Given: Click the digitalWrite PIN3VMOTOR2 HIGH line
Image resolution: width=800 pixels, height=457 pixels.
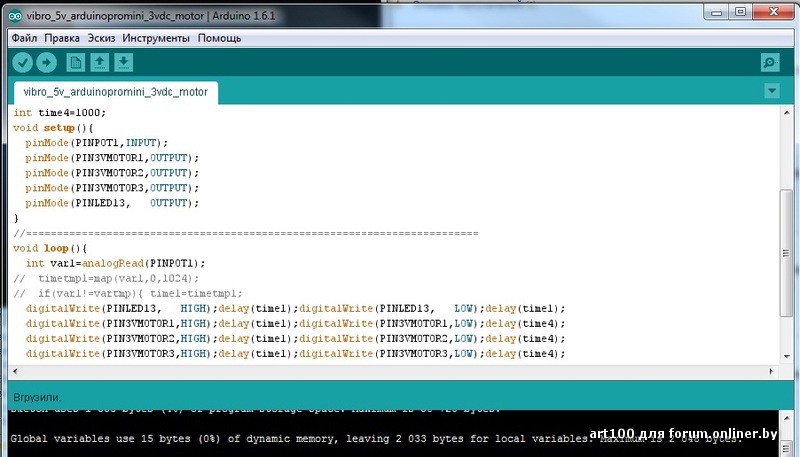Looking at the screenshot, I should coord(295,339).
